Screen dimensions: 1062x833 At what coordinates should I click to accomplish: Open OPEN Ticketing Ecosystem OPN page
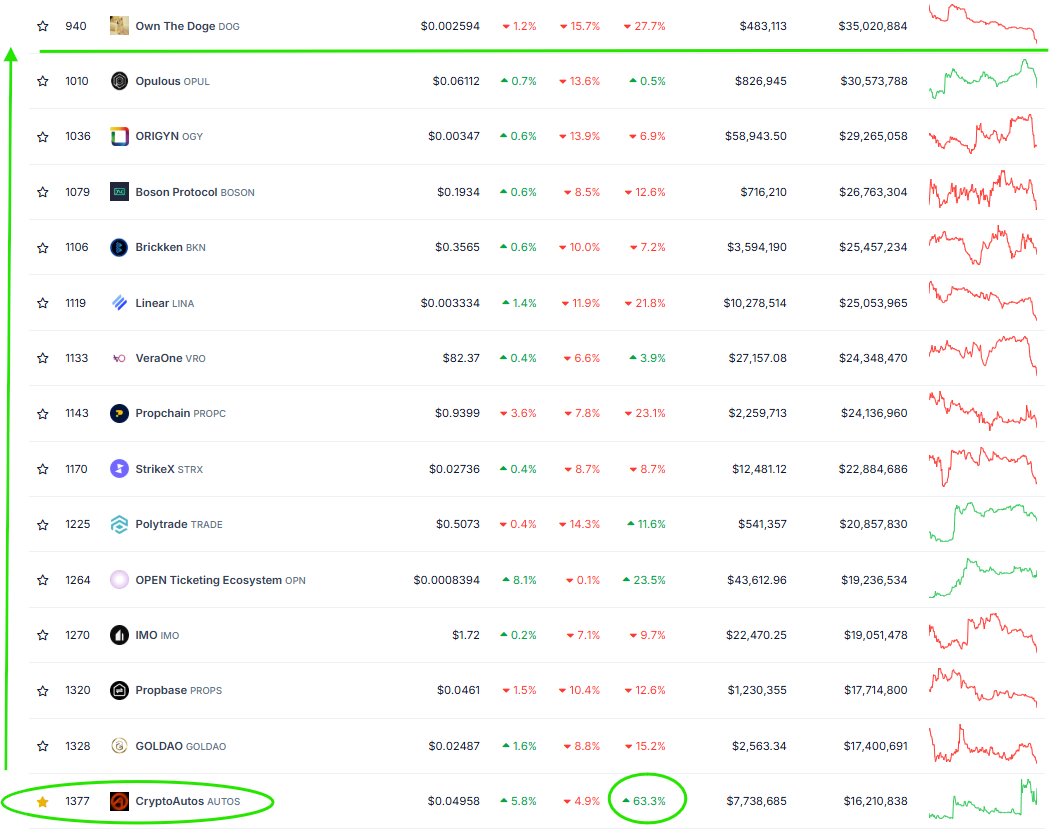point(221,580)
